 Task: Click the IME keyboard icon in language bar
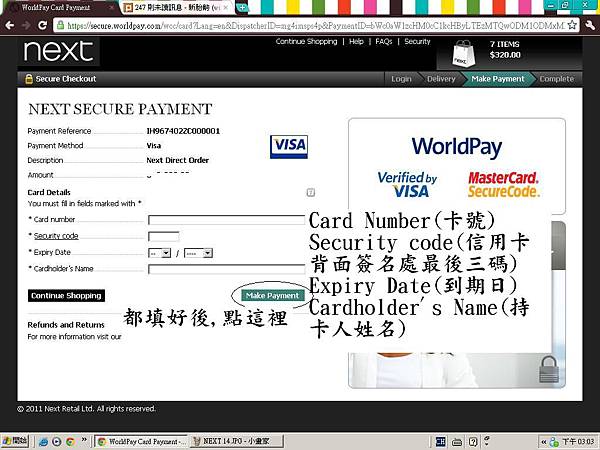tap(457, 442)
